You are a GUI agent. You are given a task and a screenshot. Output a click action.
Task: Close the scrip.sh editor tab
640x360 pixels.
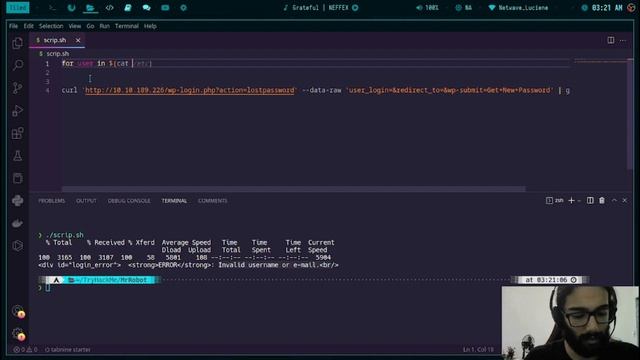78,40
